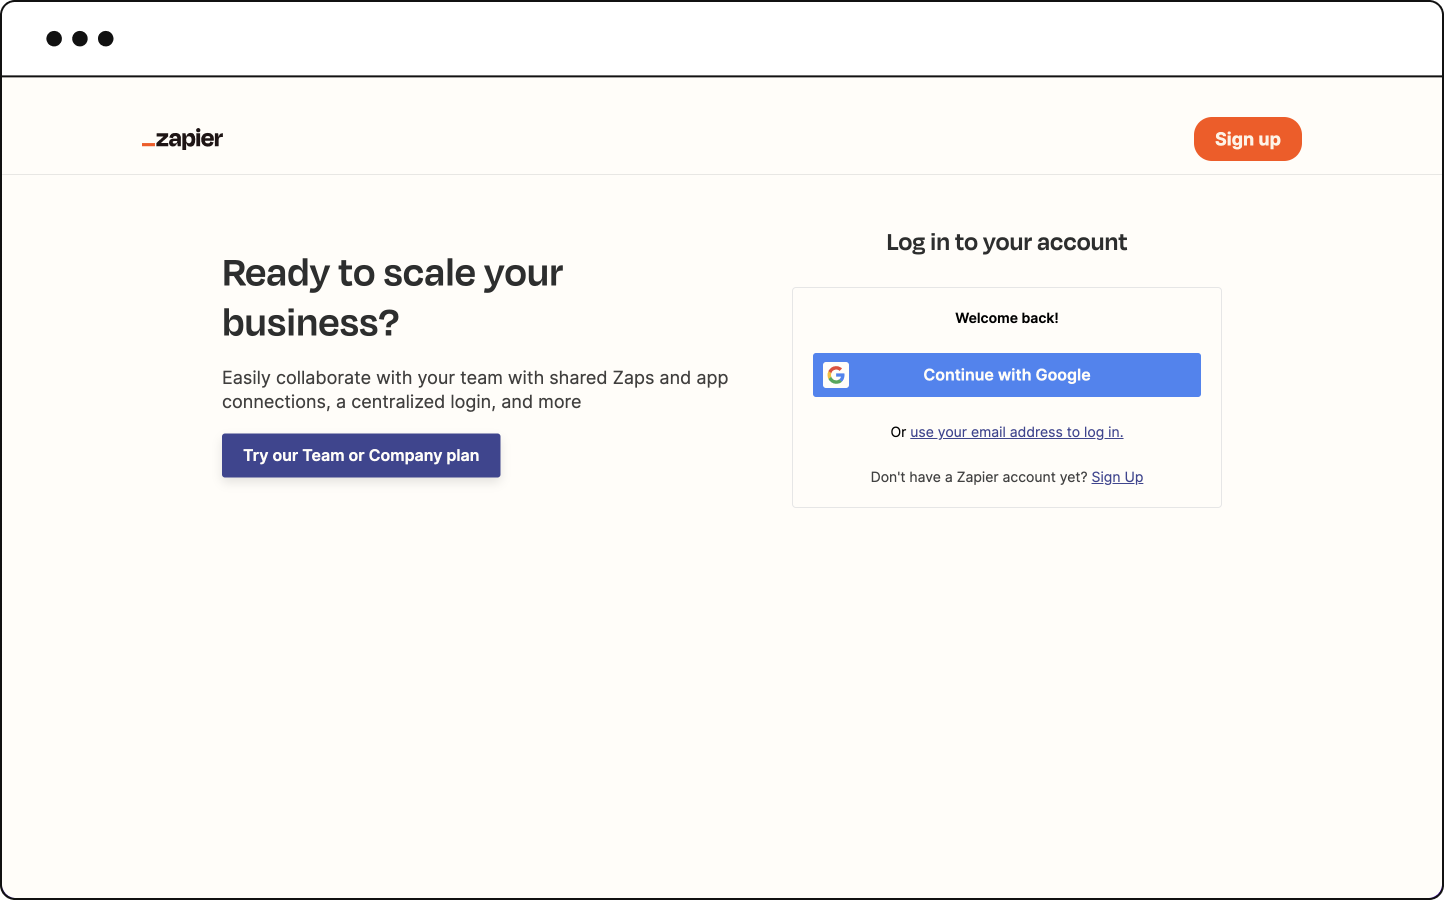Click "Don't have a Zapier account yet?" text
1444x900 pixels.
click(978, 477)
